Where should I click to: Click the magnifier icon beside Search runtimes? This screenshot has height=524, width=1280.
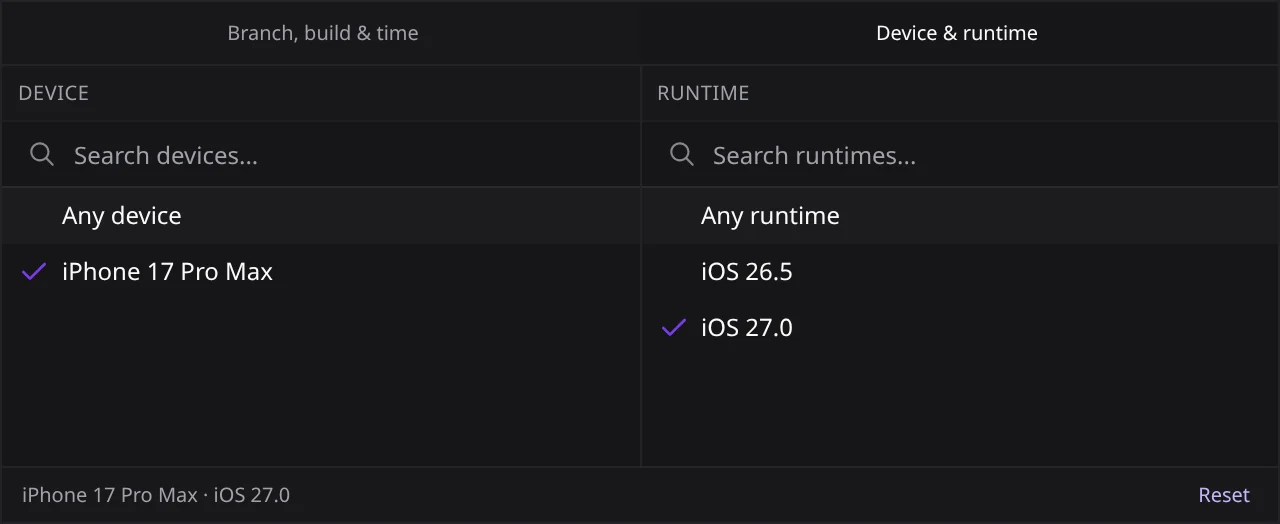click(682, 154)
